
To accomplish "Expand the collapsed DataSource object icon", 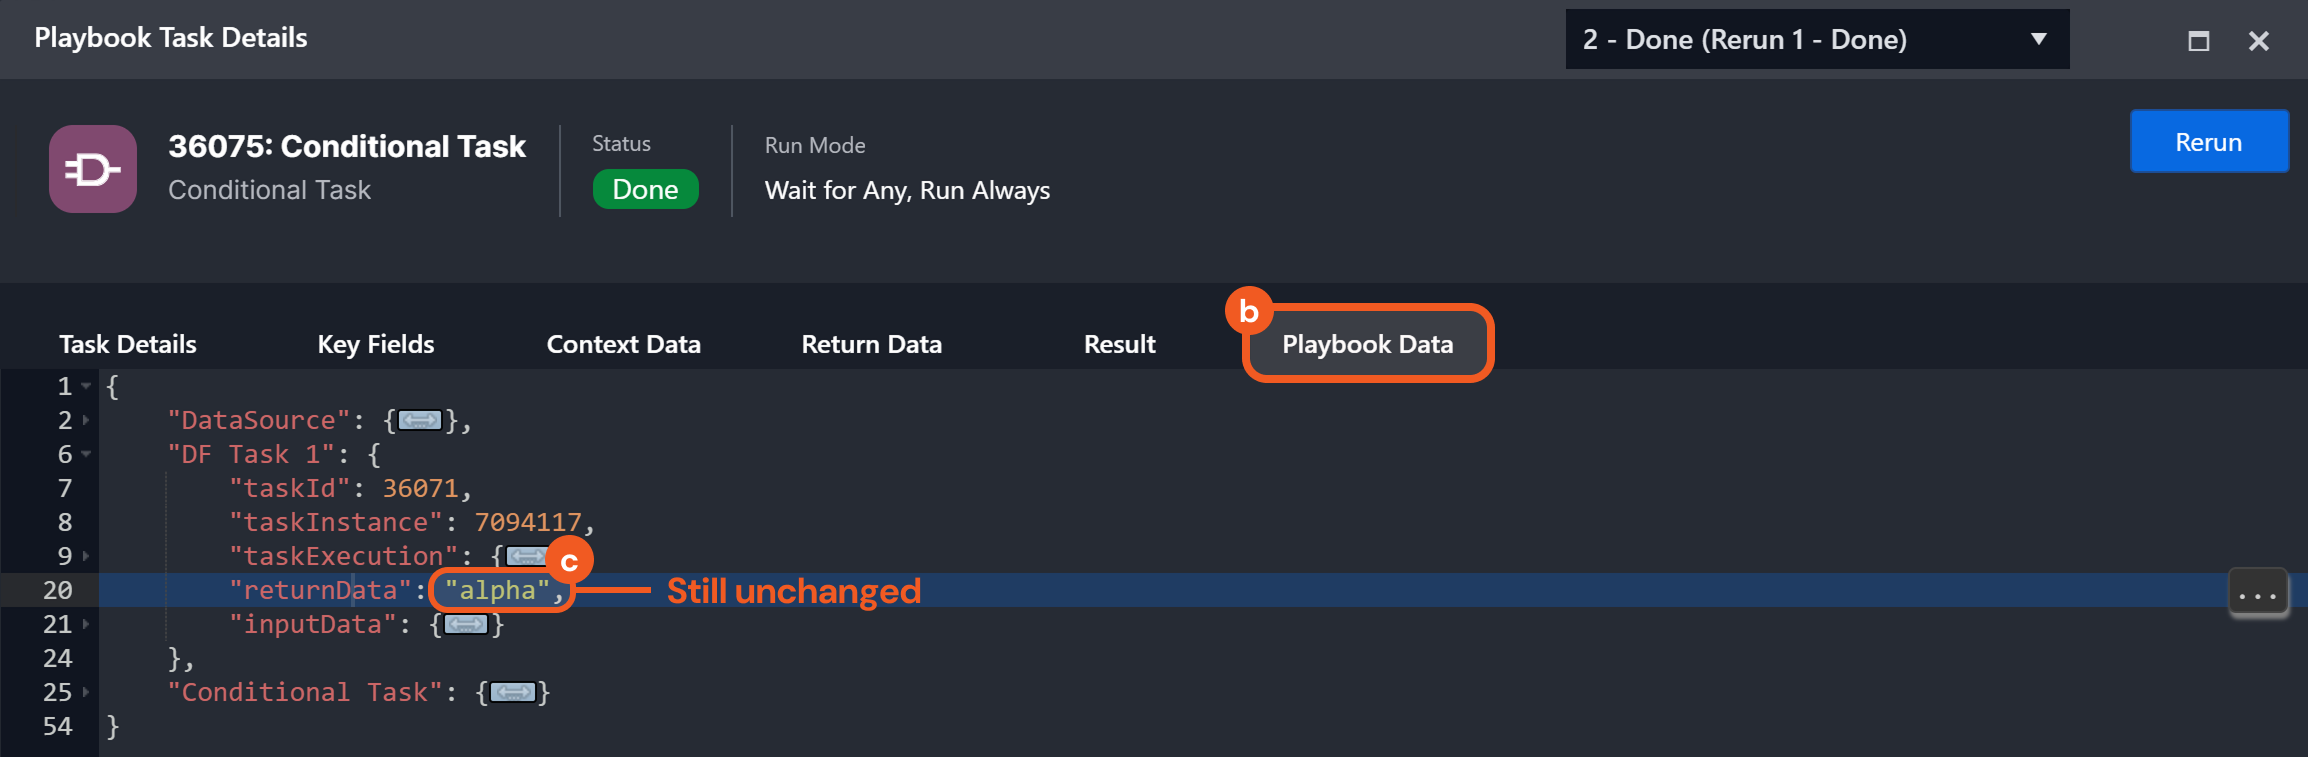I will click(x=420, y=421).
